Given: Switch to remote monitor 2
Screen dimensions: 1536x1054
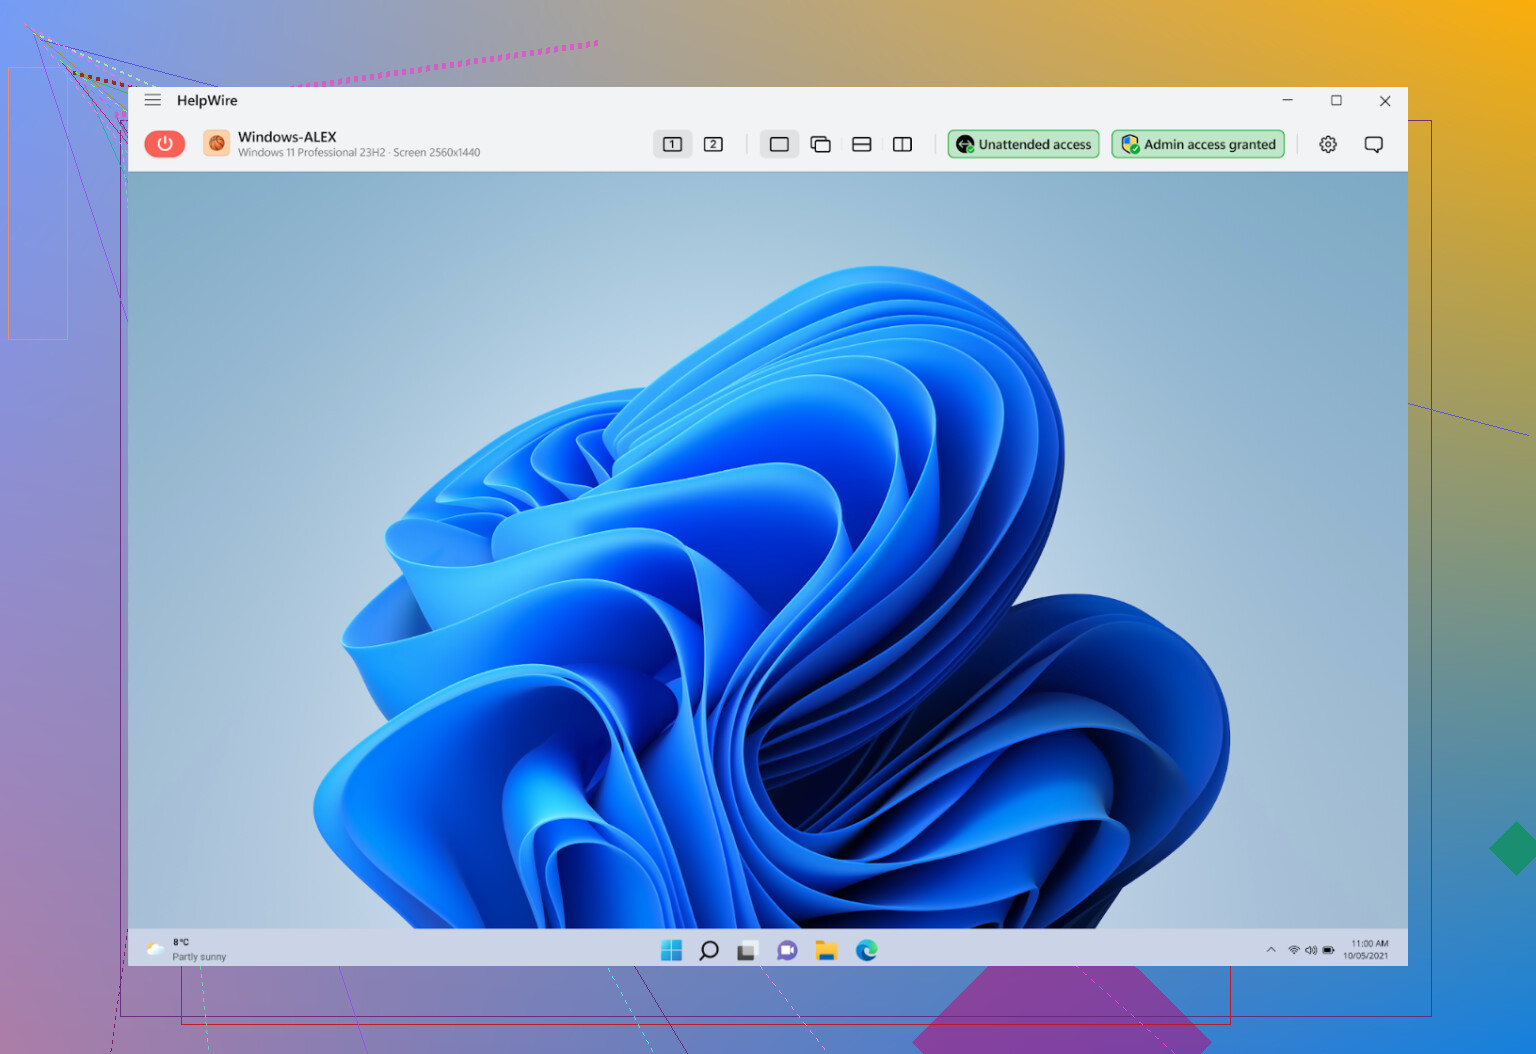Looking at the screenshot, I should (713, 144).
